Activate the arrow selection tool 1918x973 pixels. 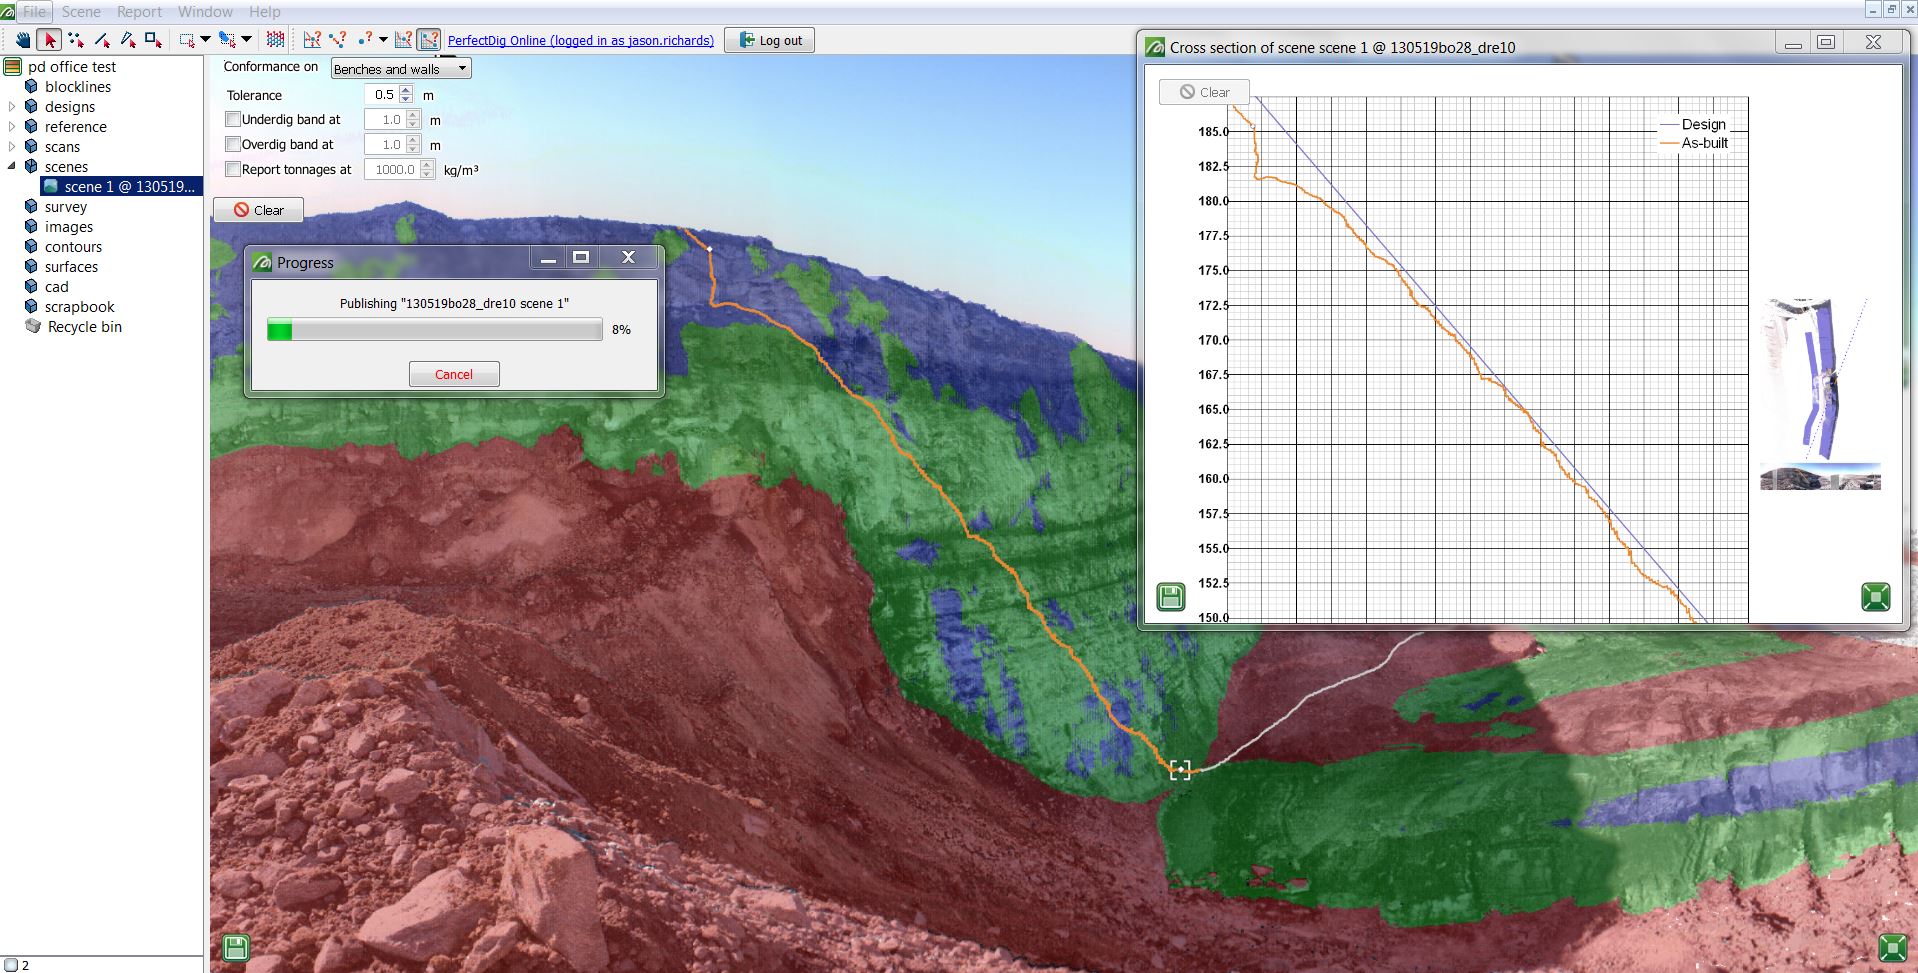49,40
